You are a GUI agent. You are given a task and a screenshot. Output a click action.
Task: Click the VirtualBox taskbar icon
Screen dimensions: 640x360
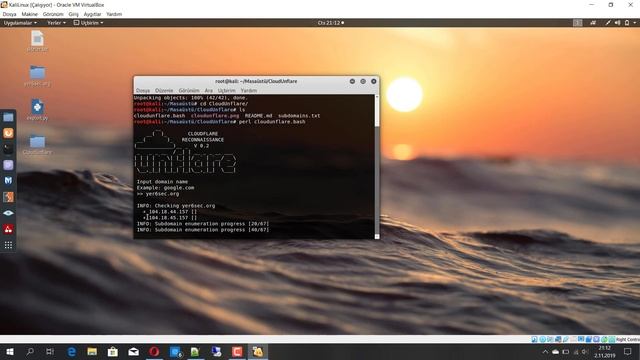click(258, 351)
